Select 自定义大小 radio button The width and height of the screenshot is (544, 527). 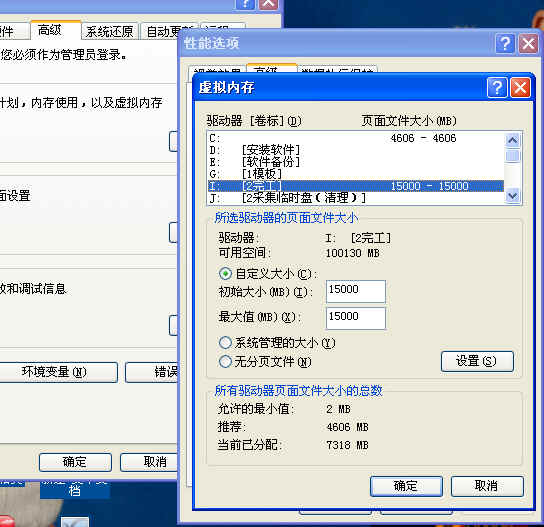click(225, 274)
